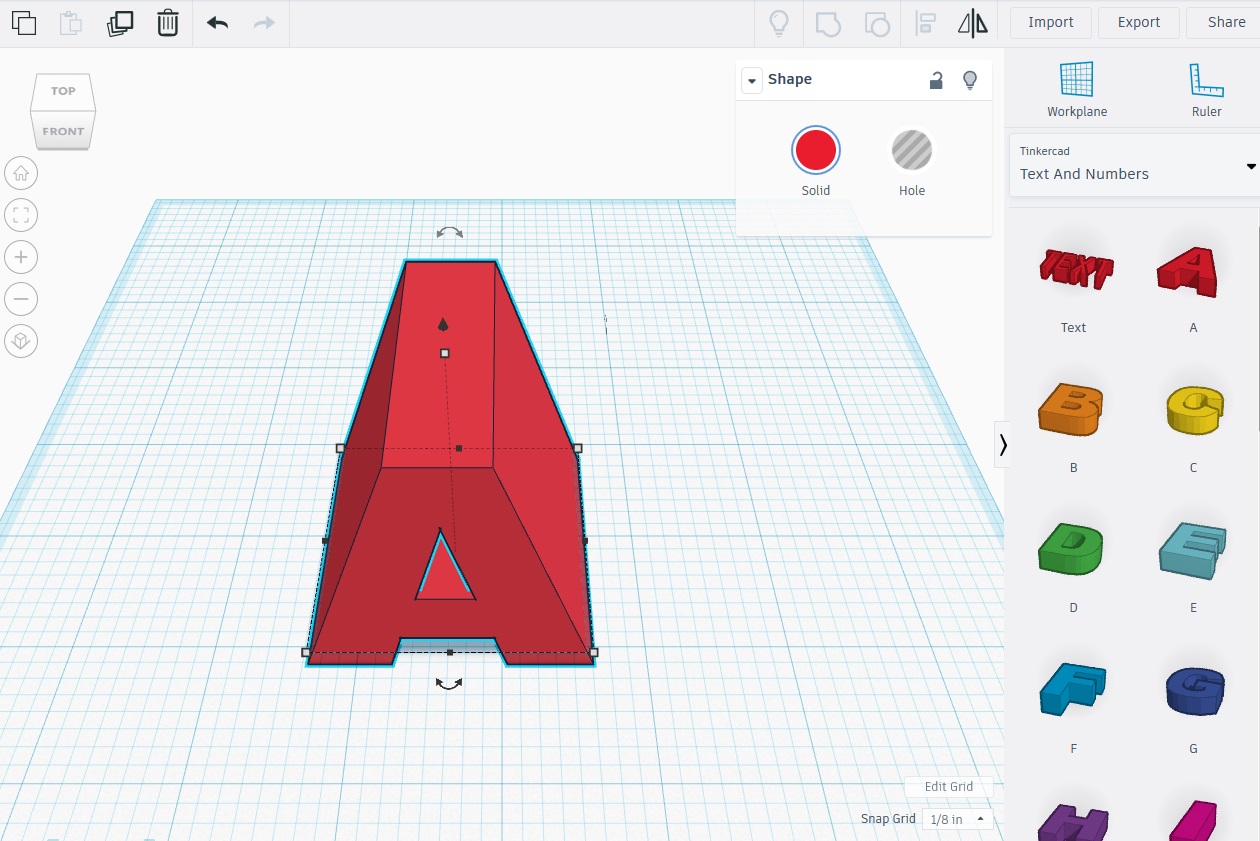Redo the last undone action

264,22
